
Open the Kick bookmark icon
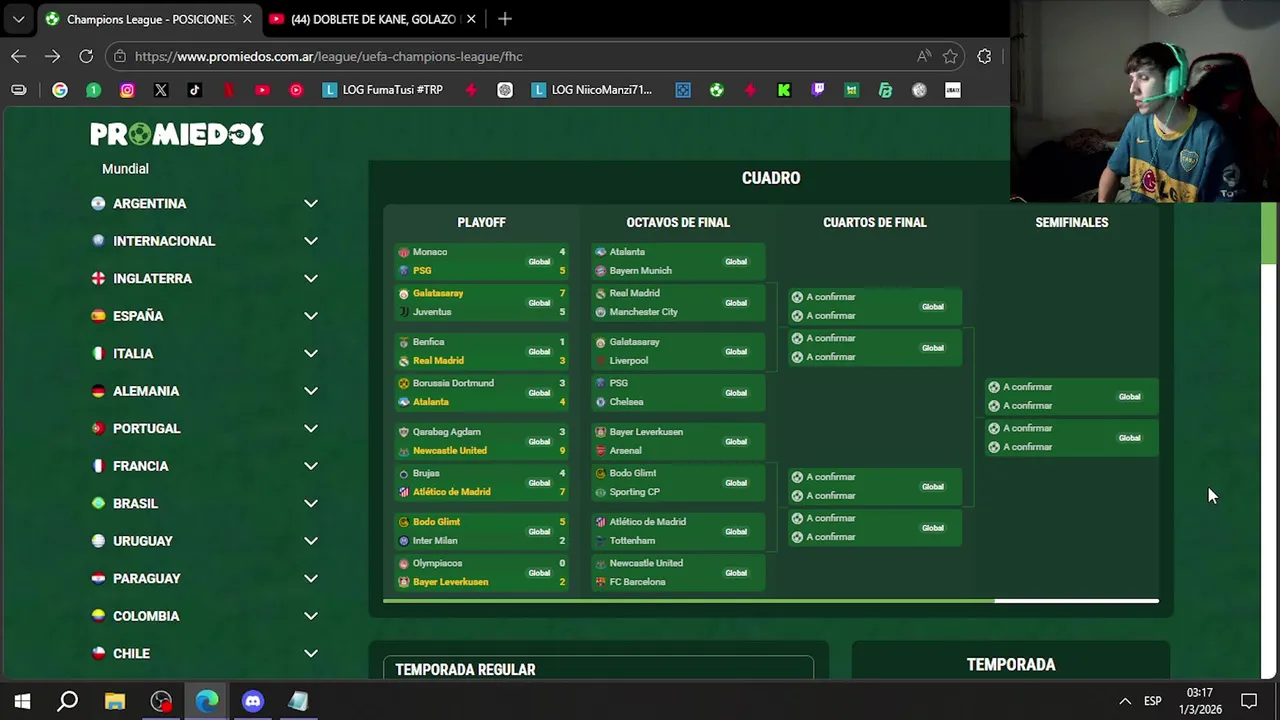tap(784, 90)
